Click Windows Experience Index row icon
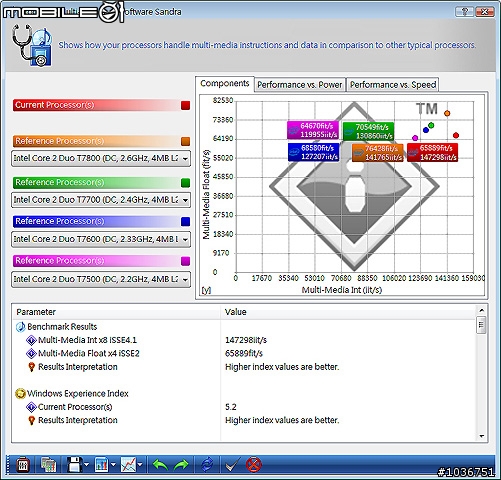The image size is (501, 480). click(20, 394)
